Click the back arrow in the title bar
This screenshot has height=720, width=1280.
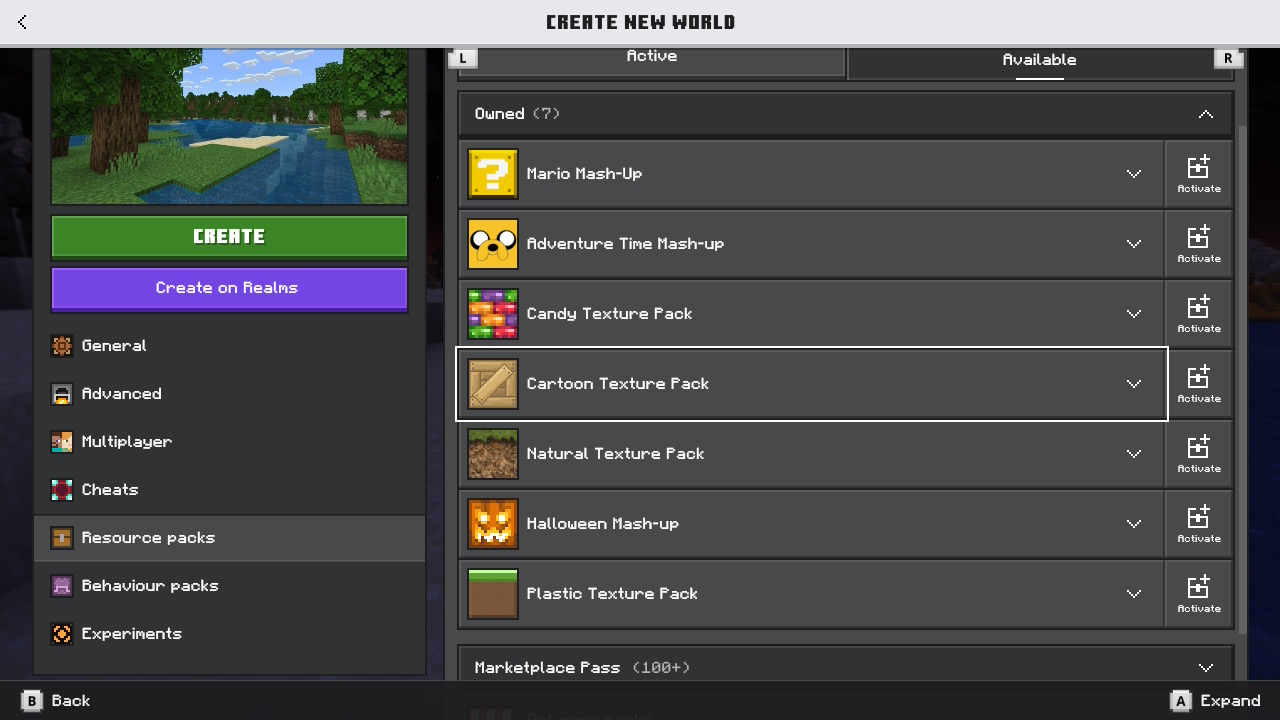pyautogui.click(x=22, y=22)
